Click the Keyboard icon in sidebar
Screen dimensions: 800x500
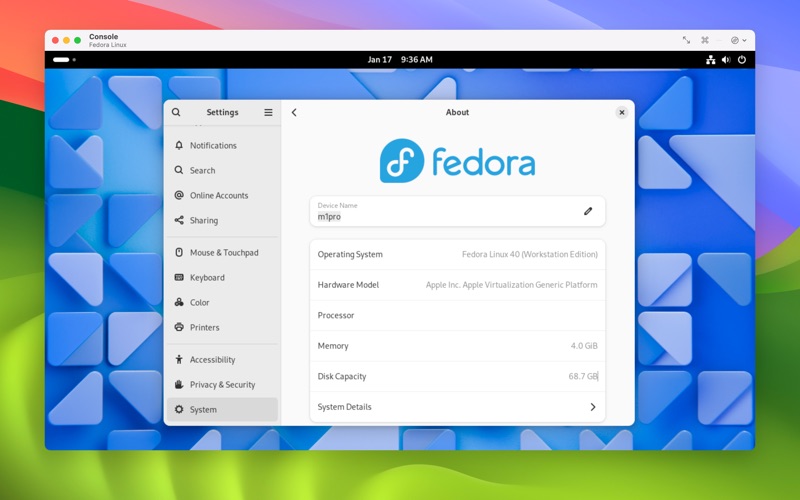click(x=179, y=277)
